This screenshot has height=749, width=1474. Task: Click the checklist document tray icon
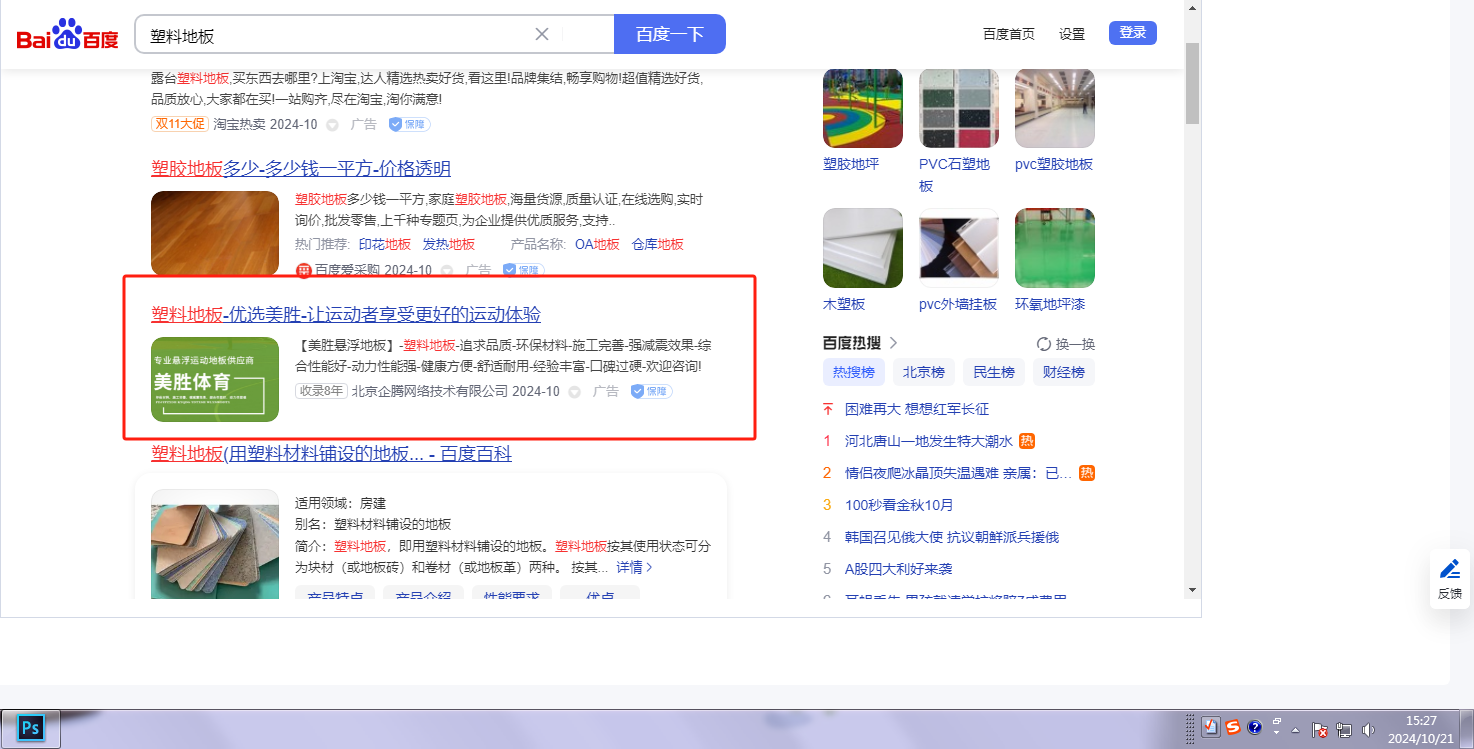1212,727
